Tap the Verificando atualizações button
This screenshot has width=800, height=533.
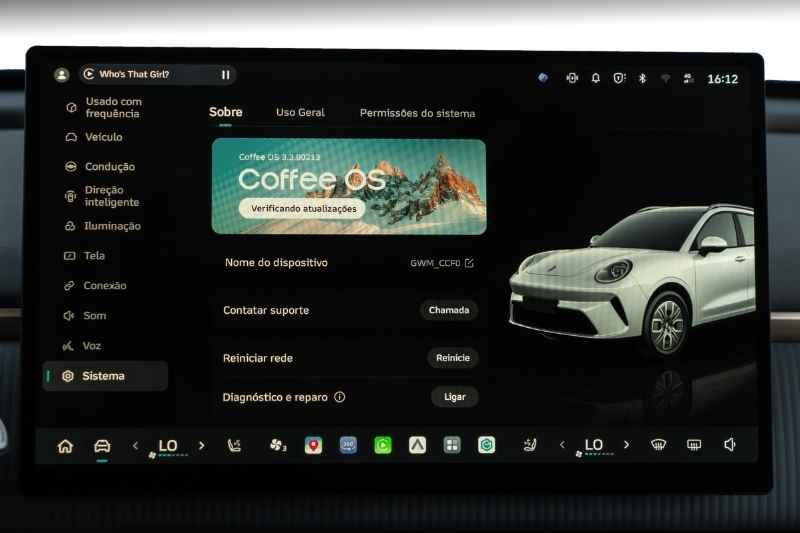[303, 209]
